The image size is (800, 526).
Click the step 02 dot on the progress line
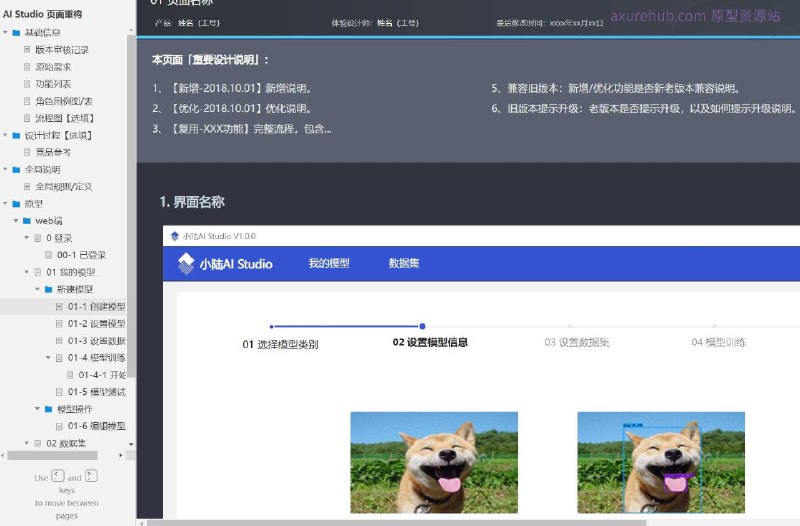[422, 326]
